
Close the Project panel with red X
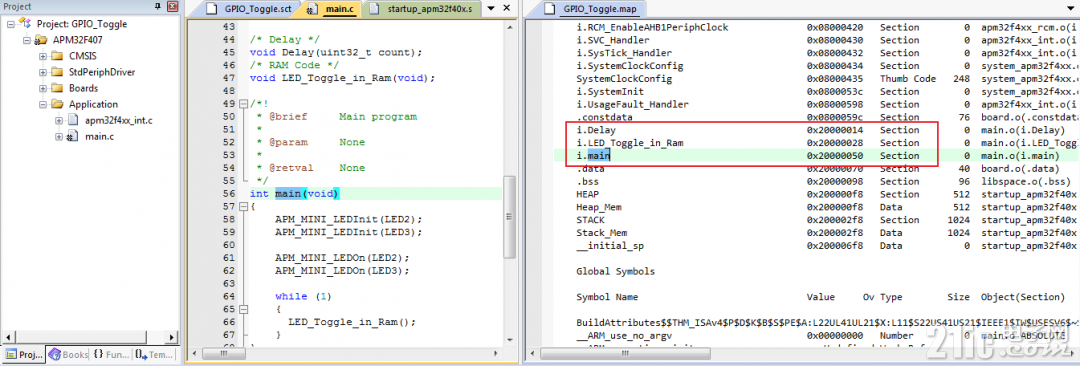coord(173,7)
